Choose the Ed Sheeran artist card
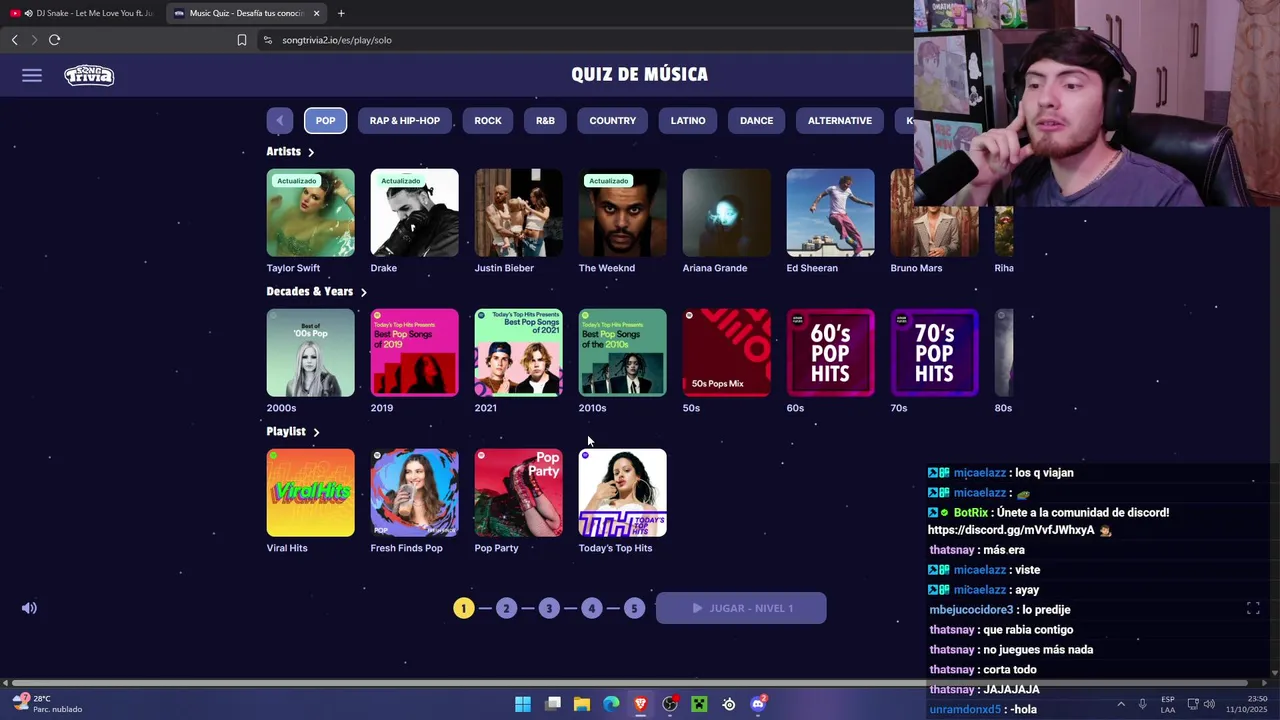Viewport: 1280px width, 720px height. point(831,213)
